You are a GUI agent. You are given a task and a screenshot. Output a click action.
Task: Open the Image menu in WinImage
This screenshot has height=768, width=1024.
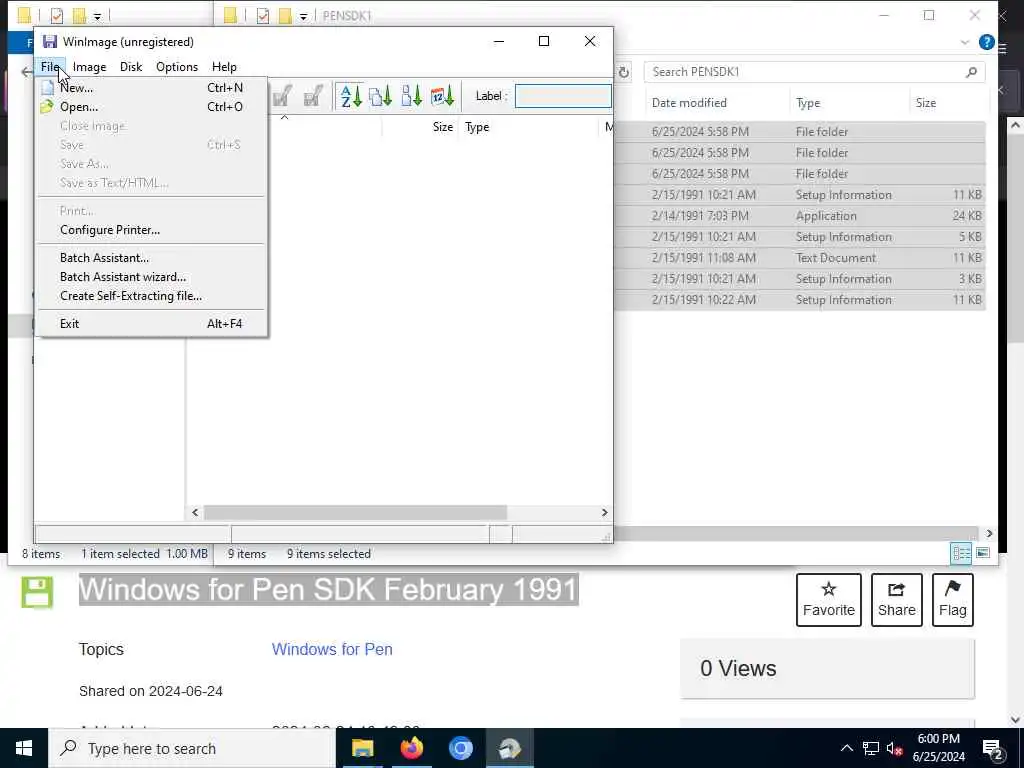89,67
